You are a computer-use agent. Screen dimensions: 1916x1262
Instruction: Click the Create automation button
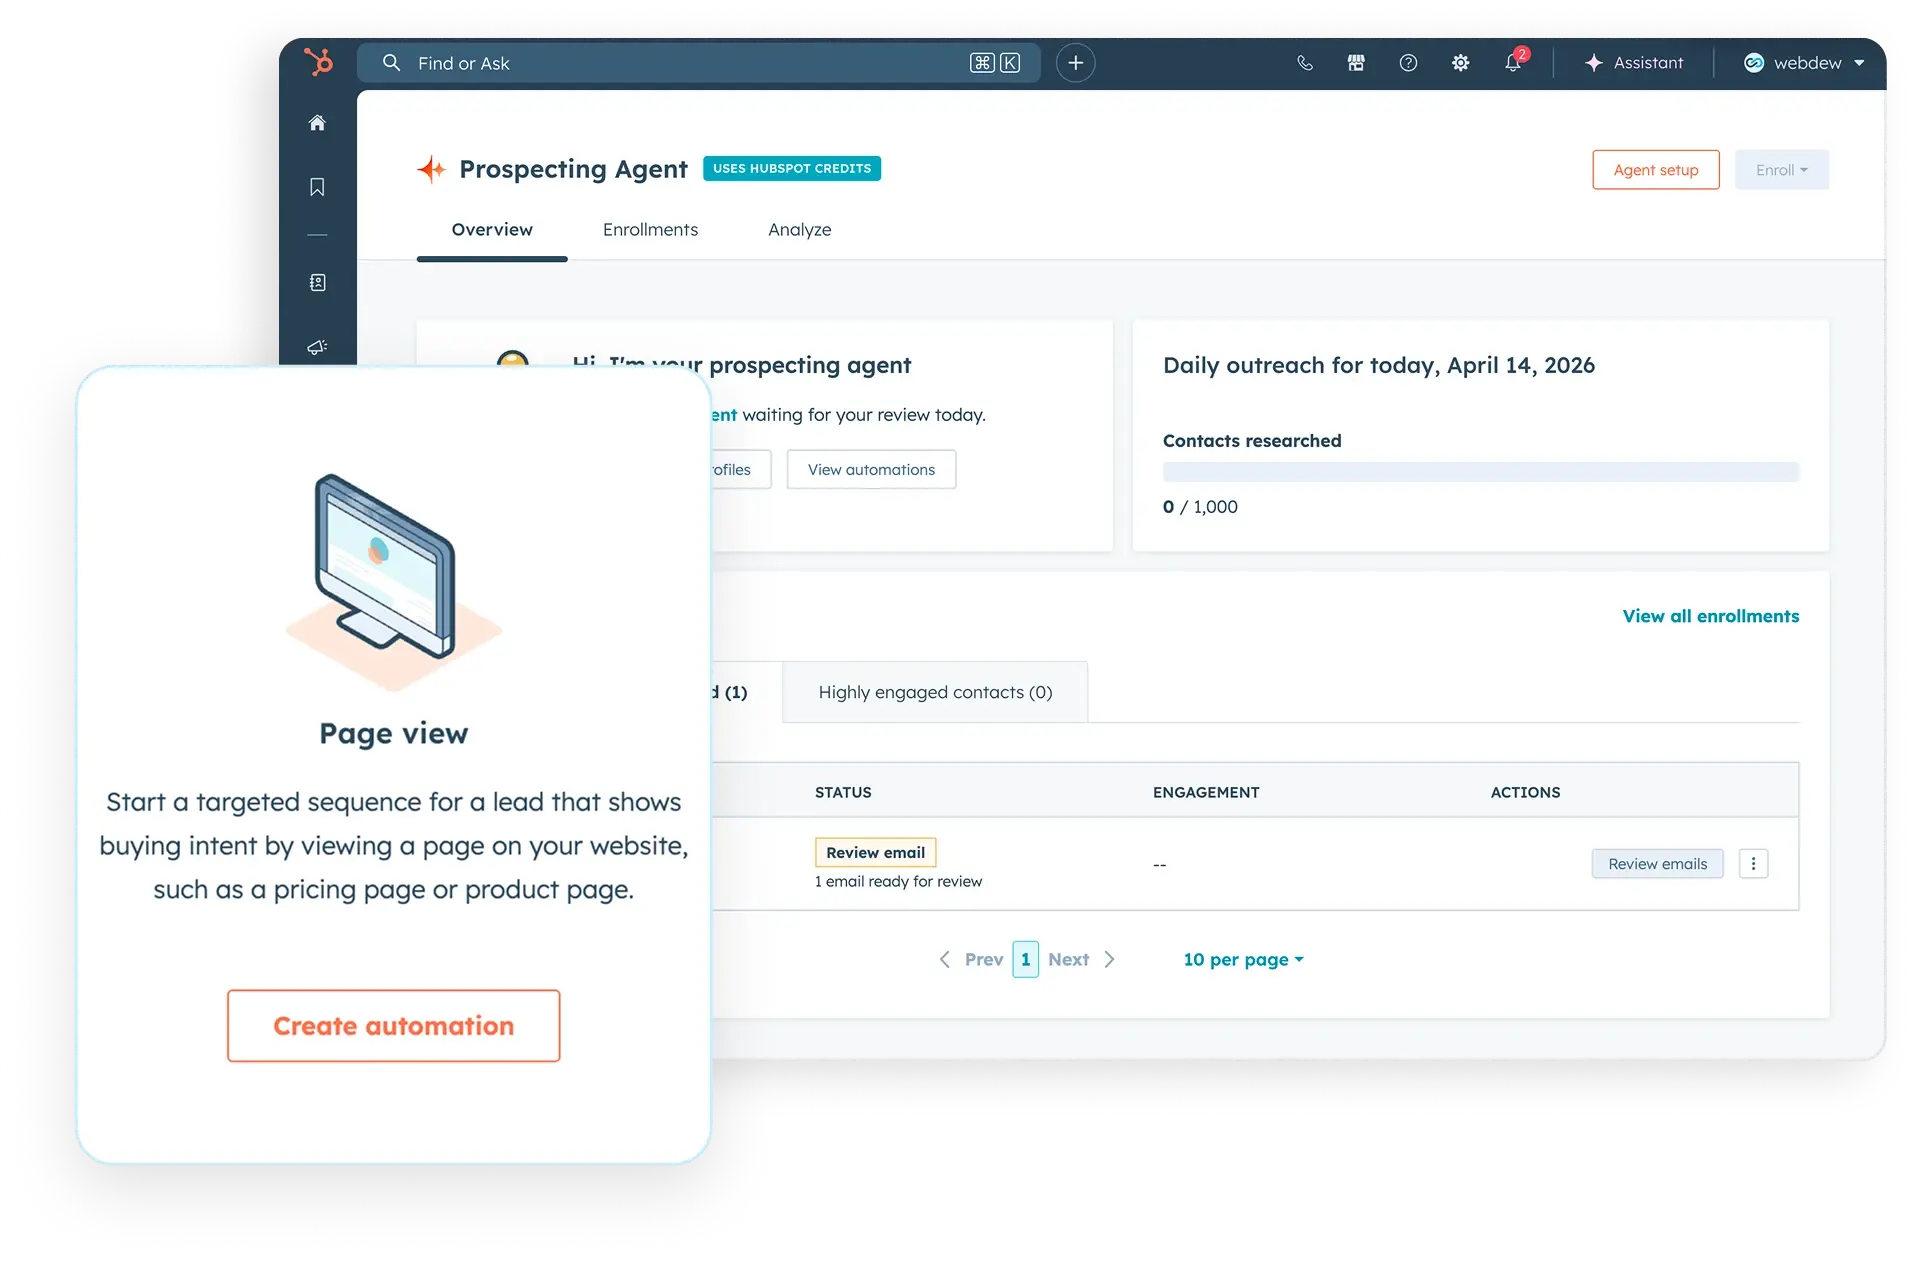[x=393, y=1026]
